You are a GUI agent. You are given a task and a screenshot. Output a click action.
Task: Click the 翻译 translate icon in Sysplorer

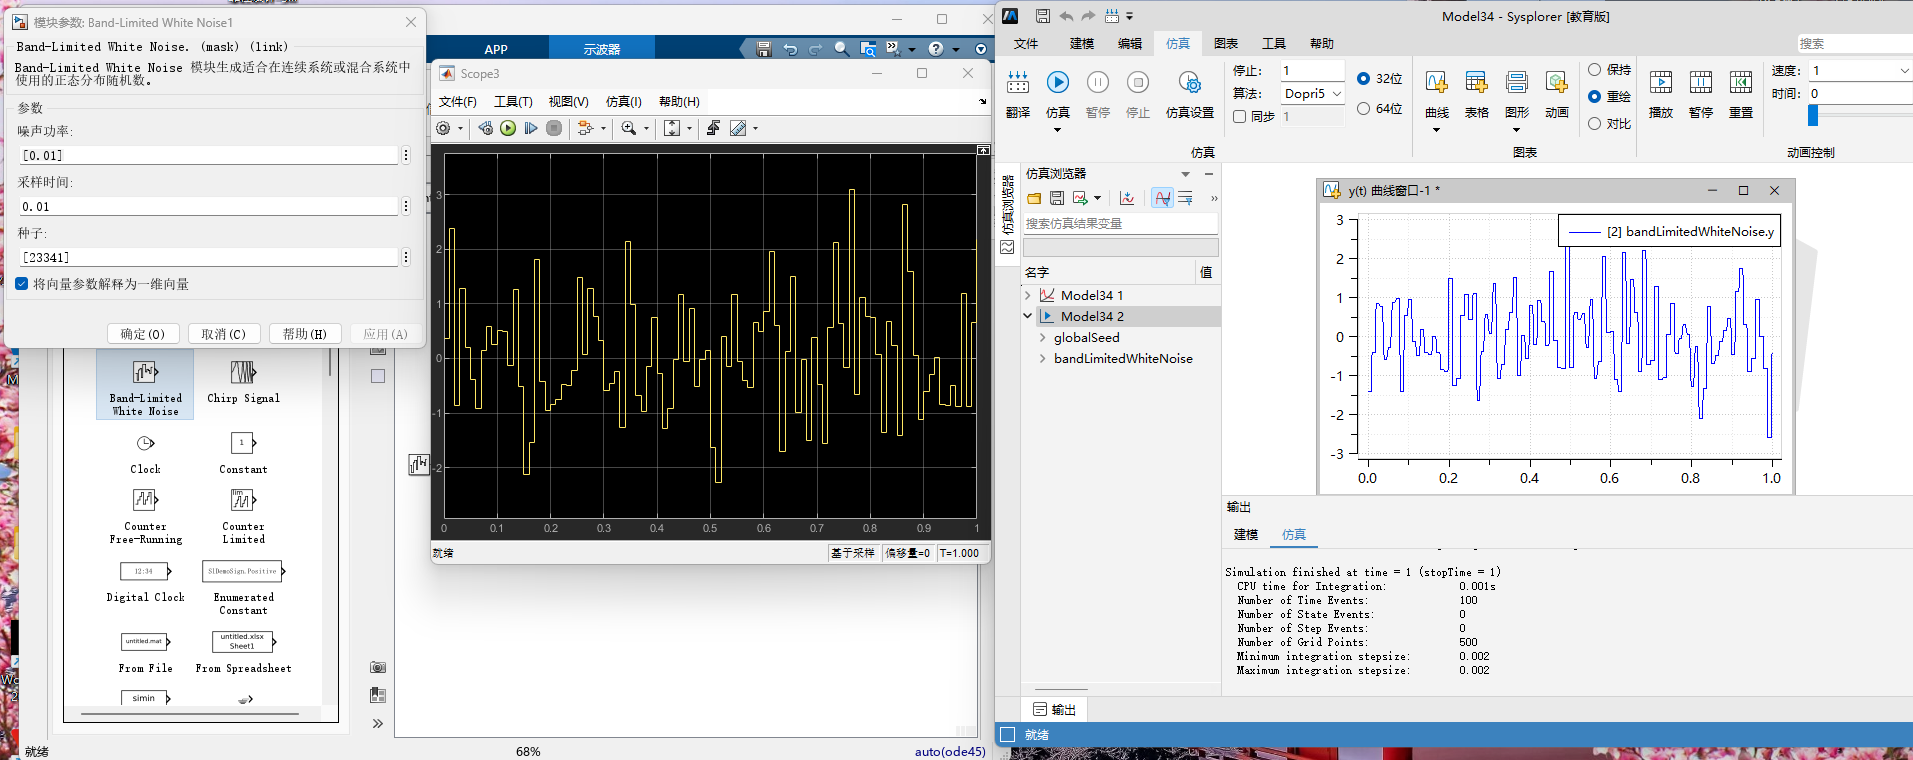[x=1017, y=82]
